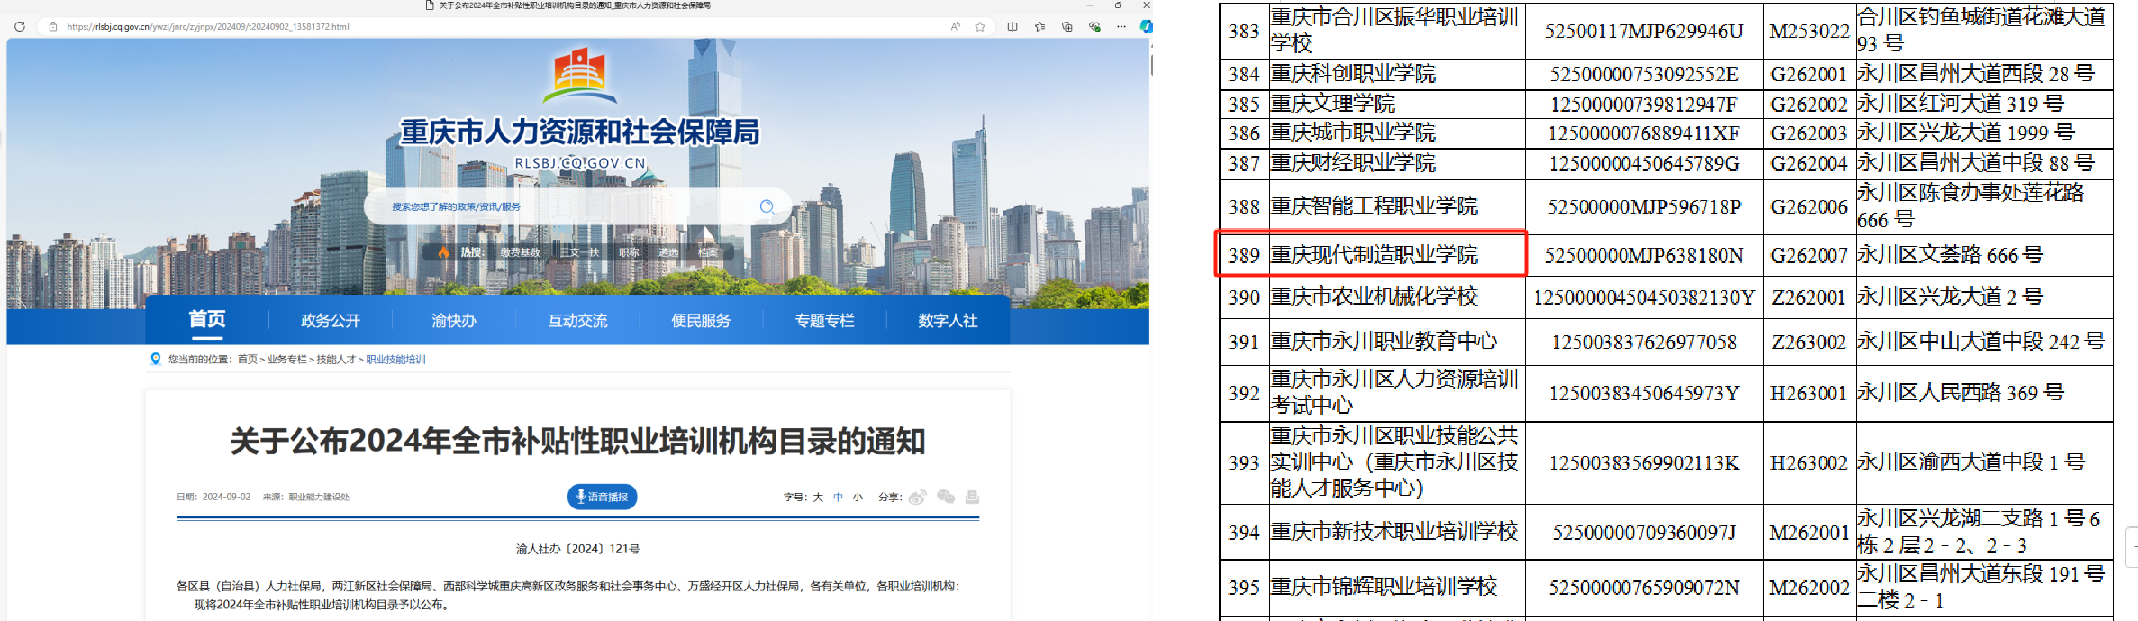2138x621 pixels.
Task: Open the 互动交流 navigation tab
Action: 577,321
